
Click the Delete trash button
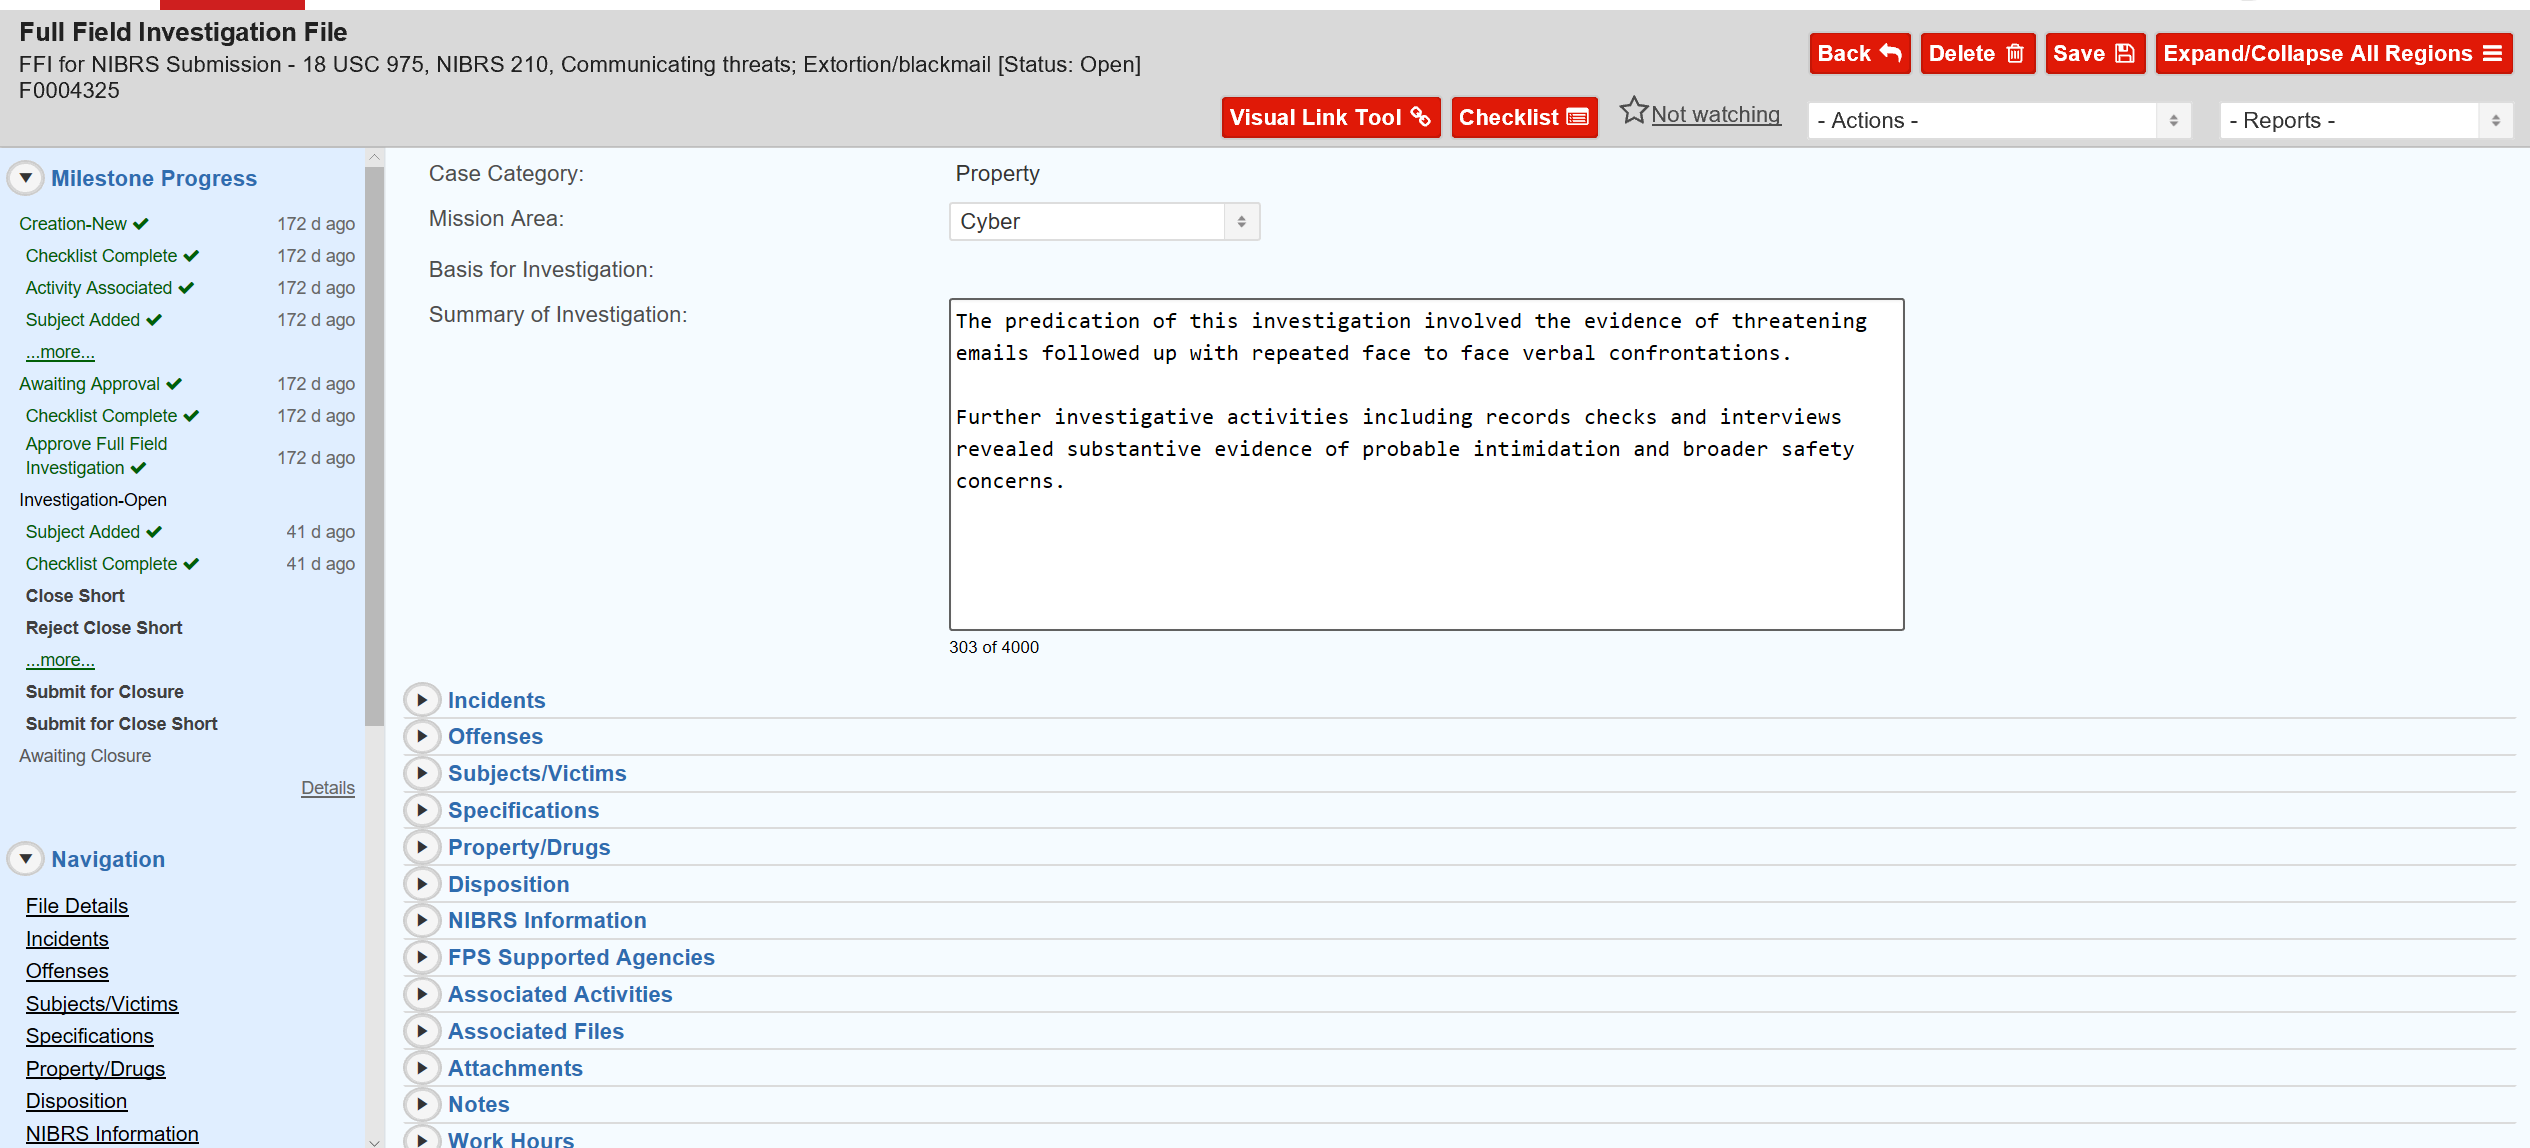pyautogui.click(x=1976, y=54)
